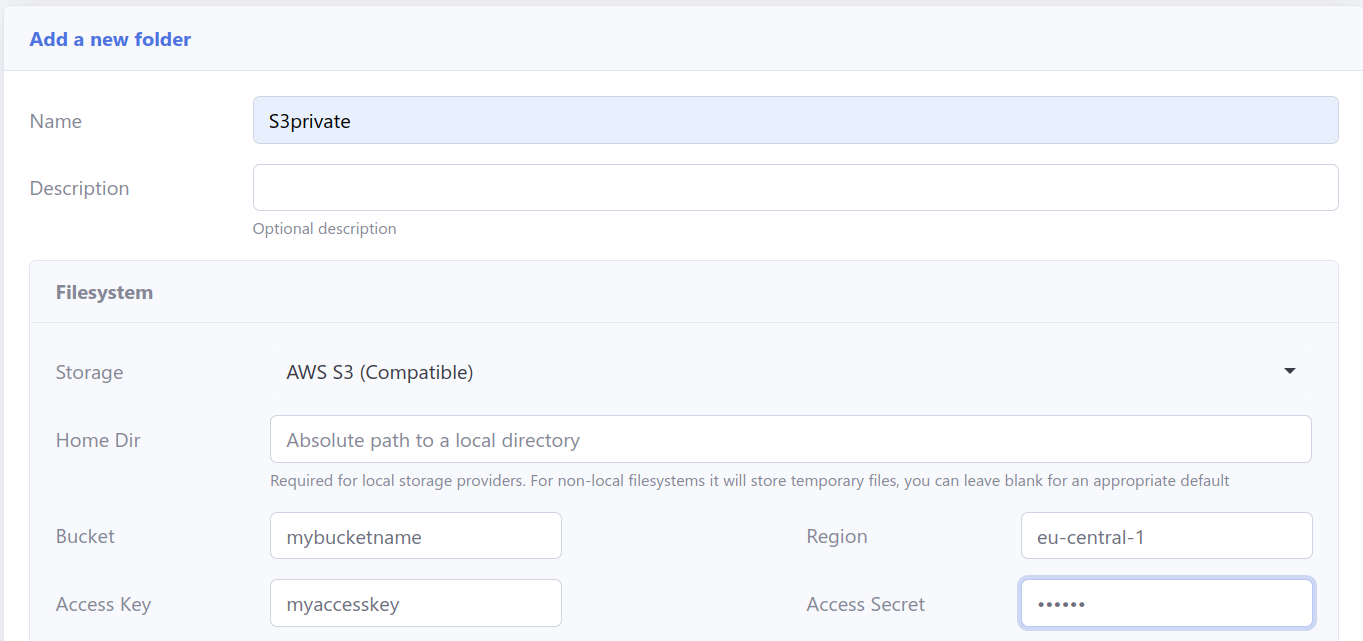Focus the empty Description input box
The height and width of the screenshot is (641, 1363).
coord(795,188)
